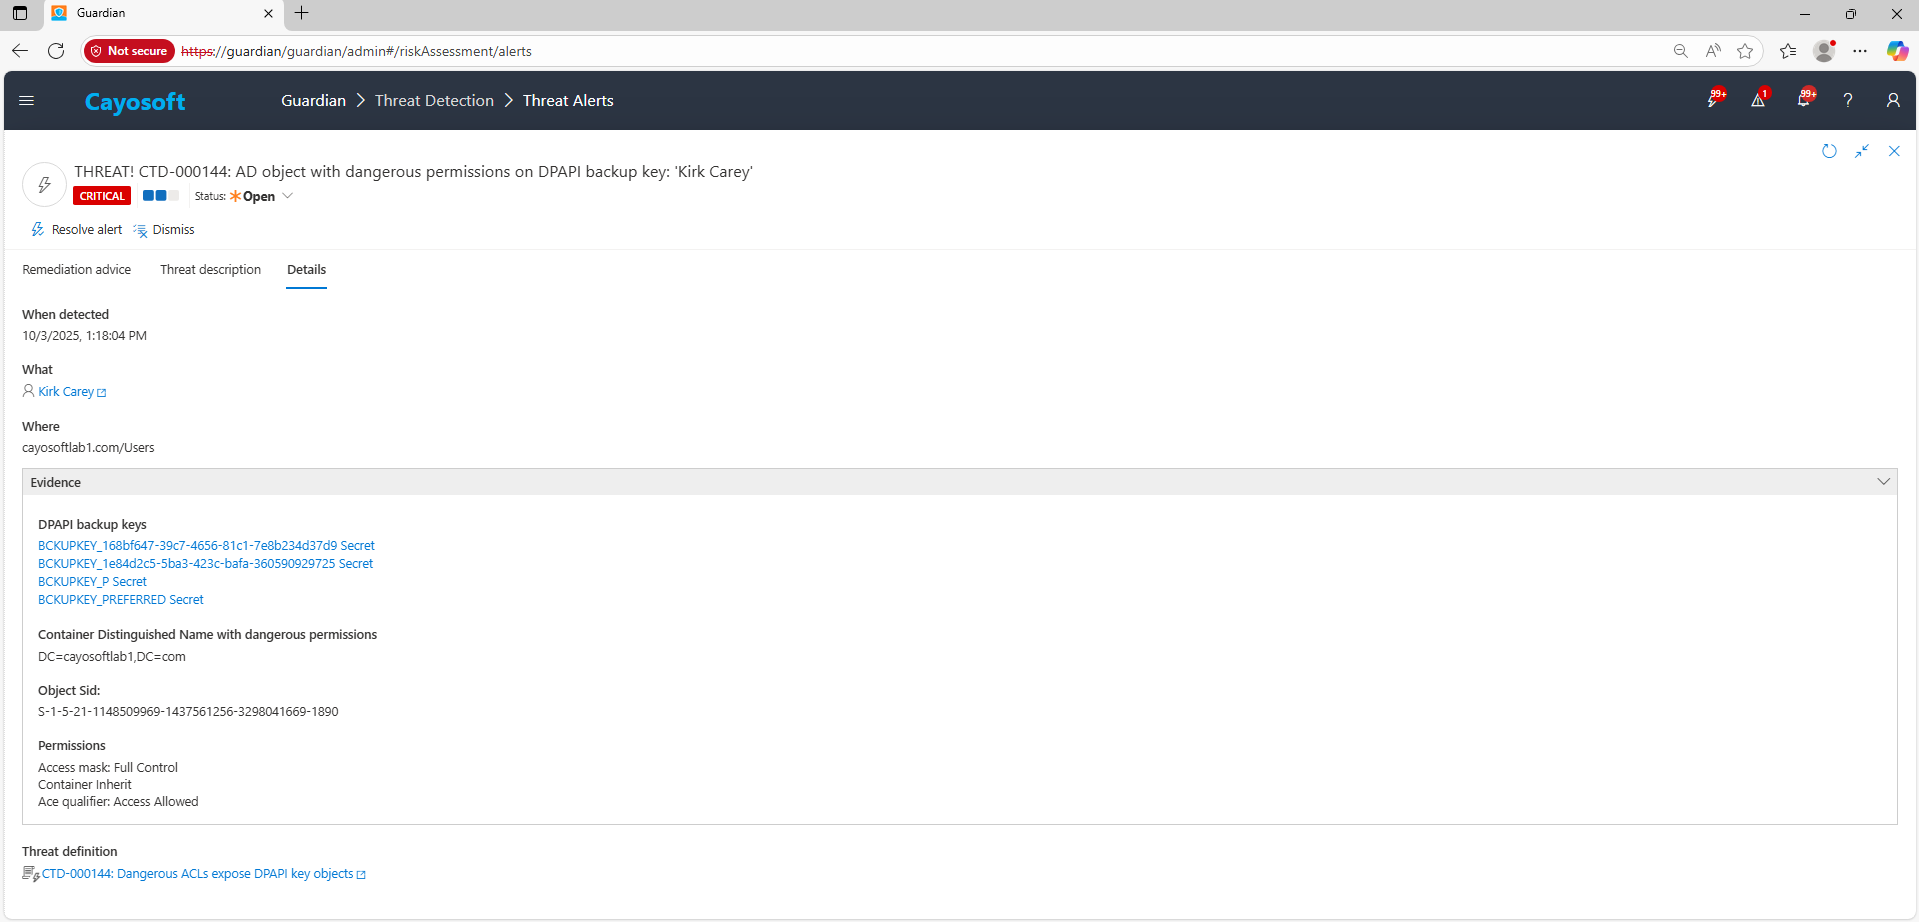Switch to the Remediation advice tab
The height and width of the screenshot is (922, 1919).
pos(77,270)
